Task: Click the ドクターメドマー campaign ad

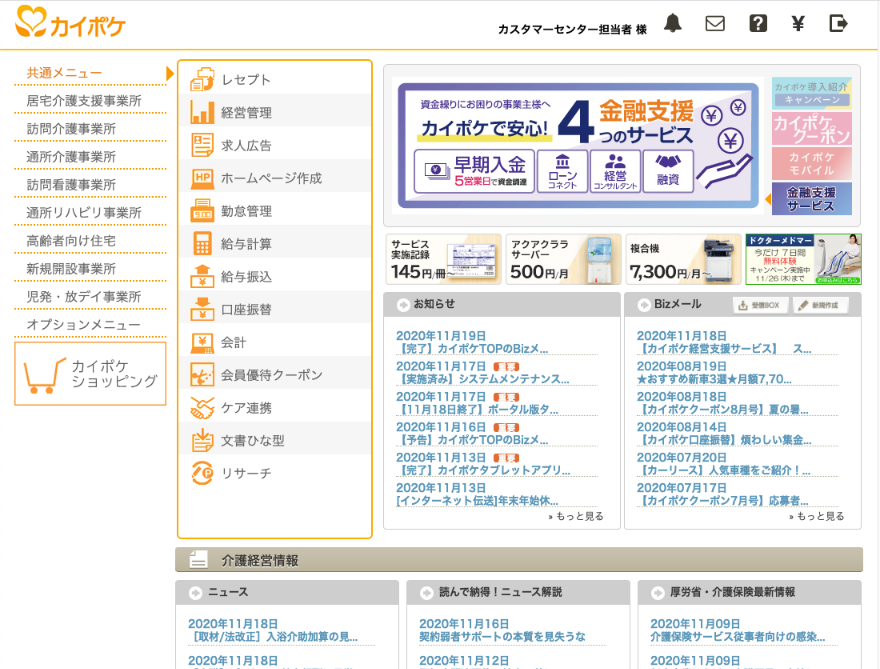Action: [804, 259]
